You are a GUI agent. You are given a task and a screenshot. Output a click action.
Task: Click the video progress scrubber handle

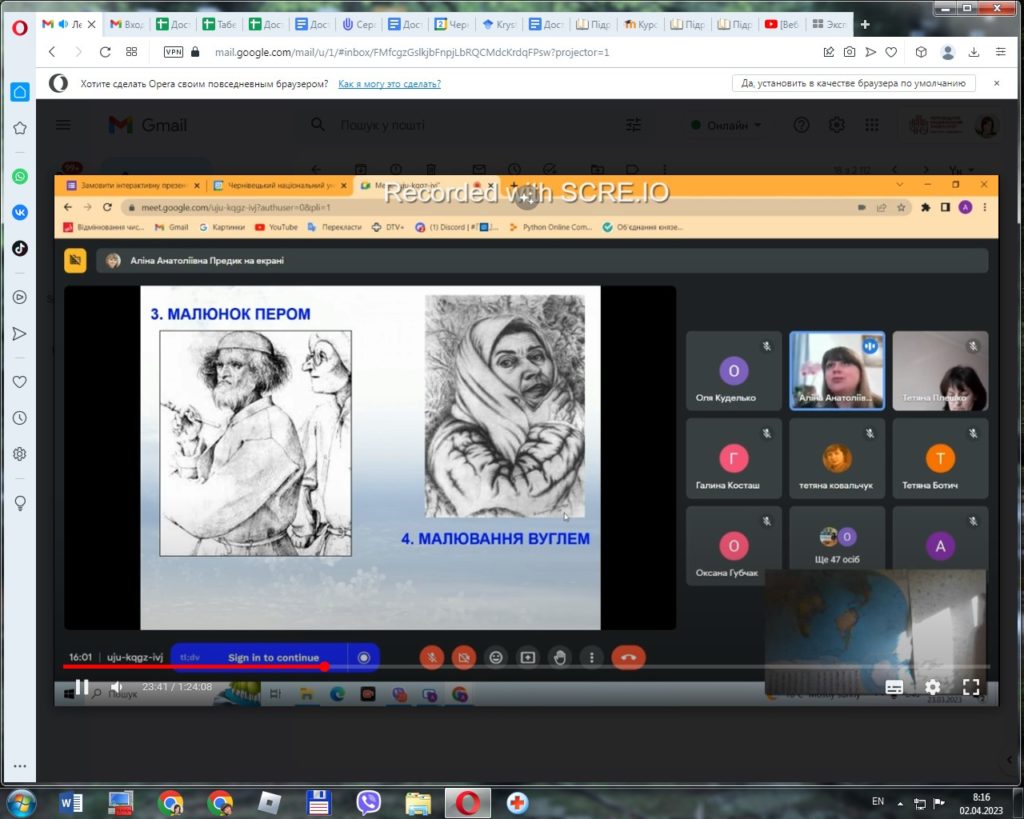coord(325,667)
